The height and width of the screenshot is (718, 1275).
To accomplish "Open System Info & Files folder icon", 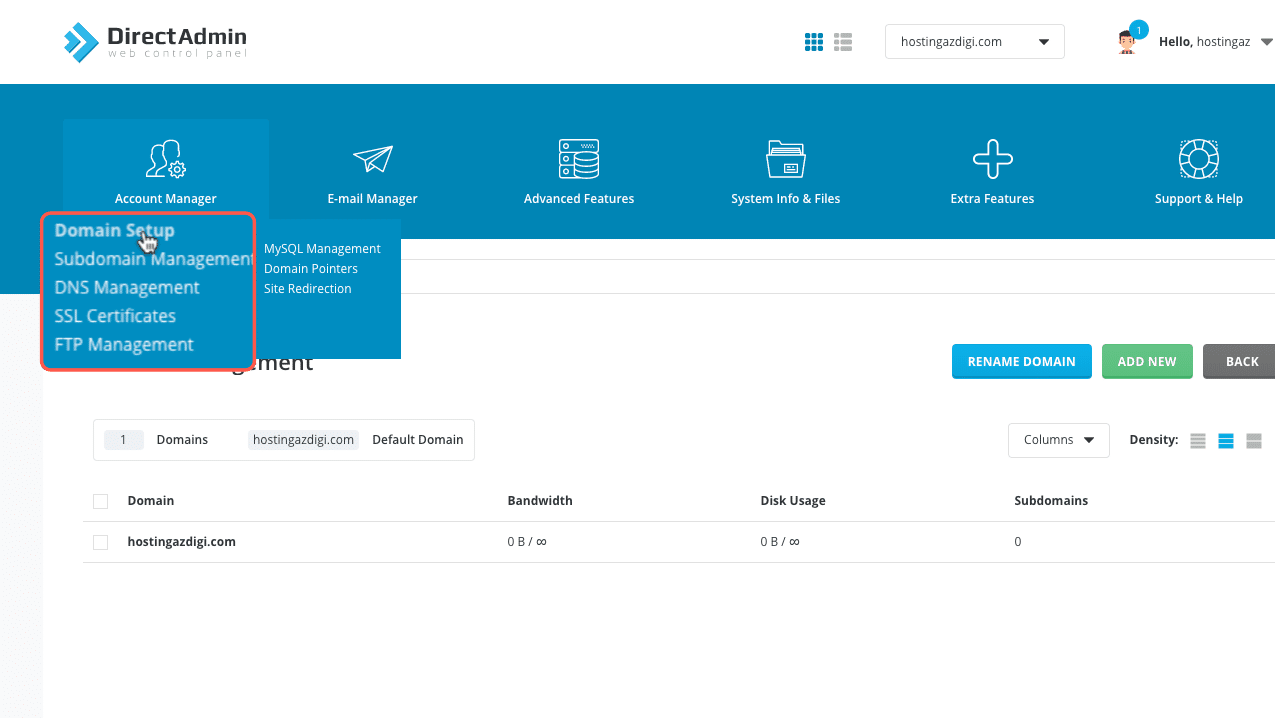I will tap(785, 160).
